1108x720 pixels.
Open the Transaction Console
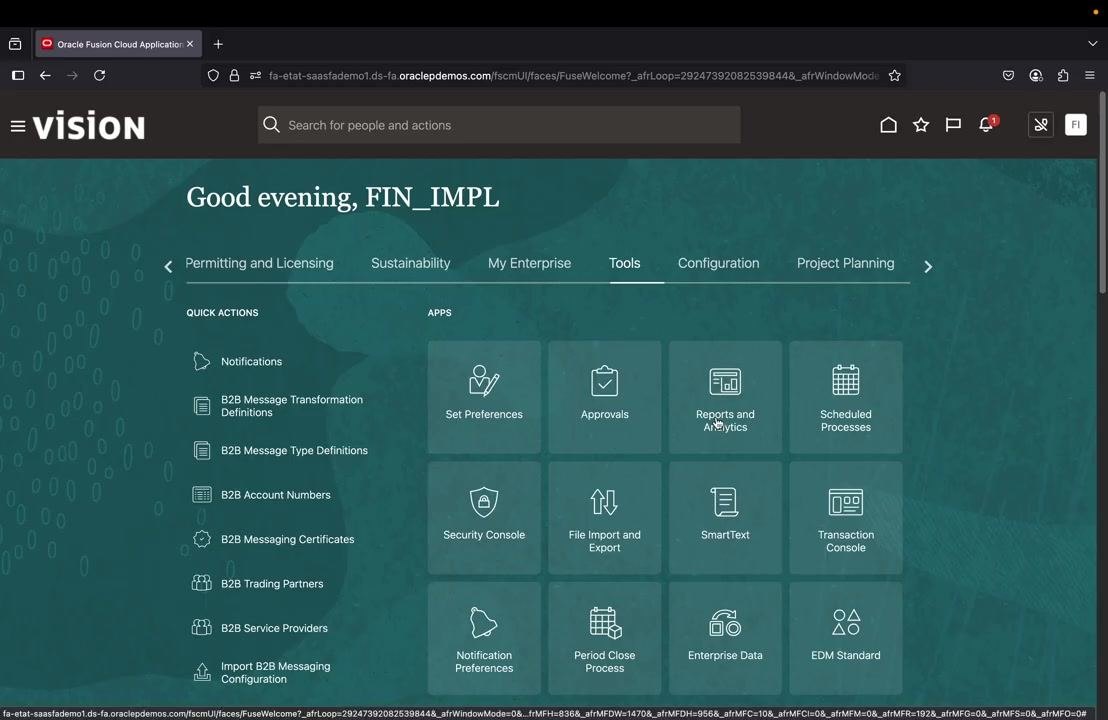click(846, 518)
